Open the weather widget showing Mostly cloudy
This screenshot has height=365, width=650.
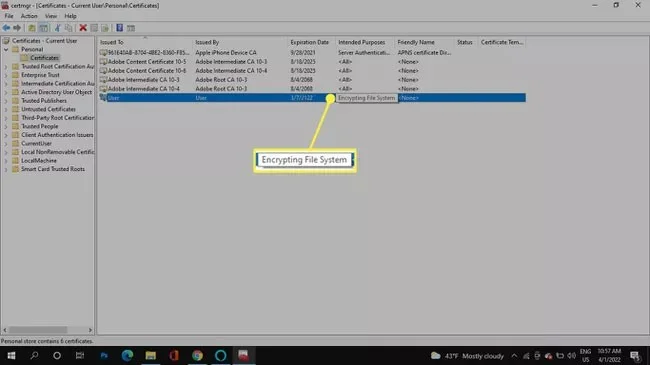tap(467, 356)
